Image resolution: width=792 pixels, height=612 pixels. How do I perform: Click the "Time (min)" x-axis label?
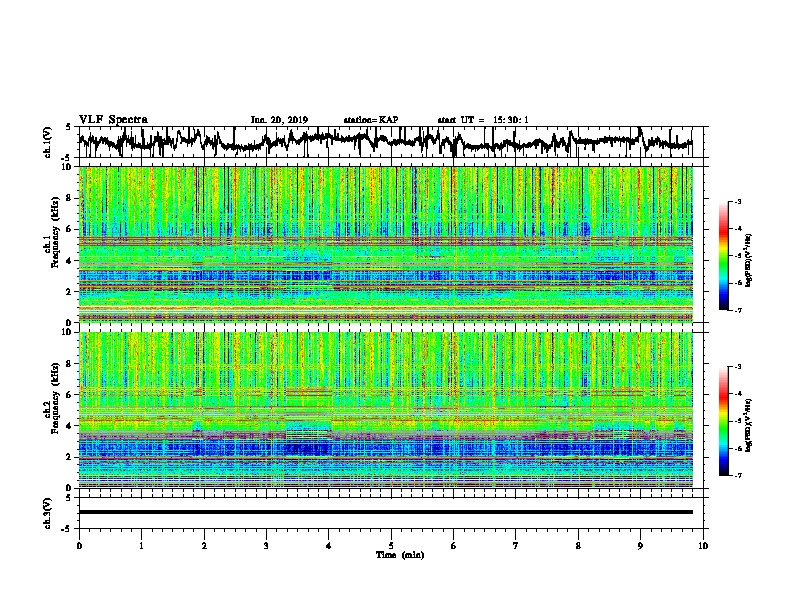400,555
